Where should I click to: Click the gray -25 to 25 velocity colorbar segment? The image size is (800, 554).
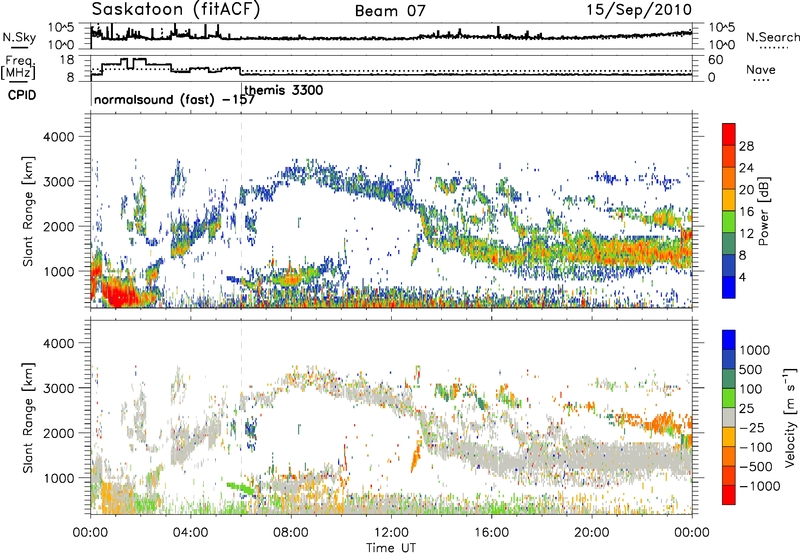click(729, 418)
